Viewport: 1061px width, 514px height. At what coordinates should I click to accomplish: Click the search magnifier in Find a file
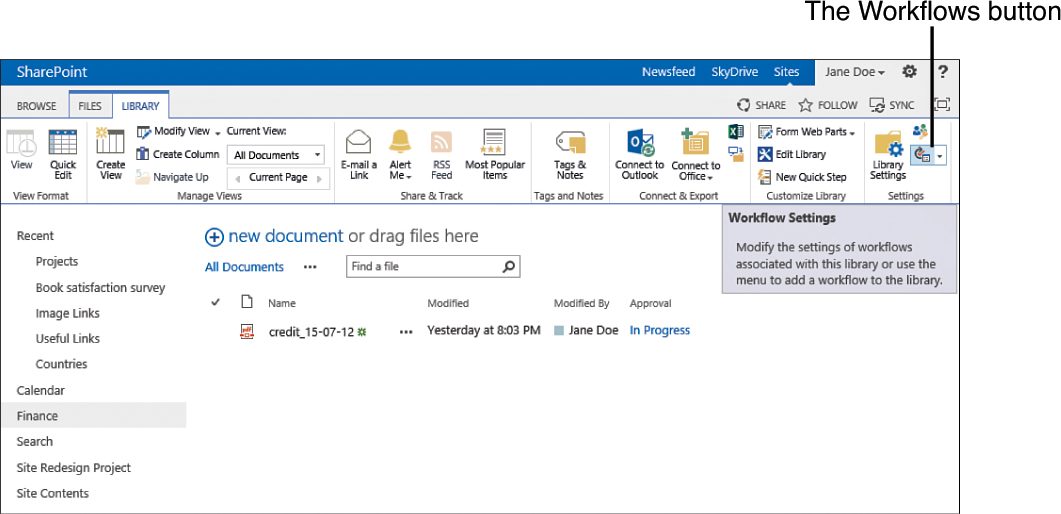coord(509,266)
